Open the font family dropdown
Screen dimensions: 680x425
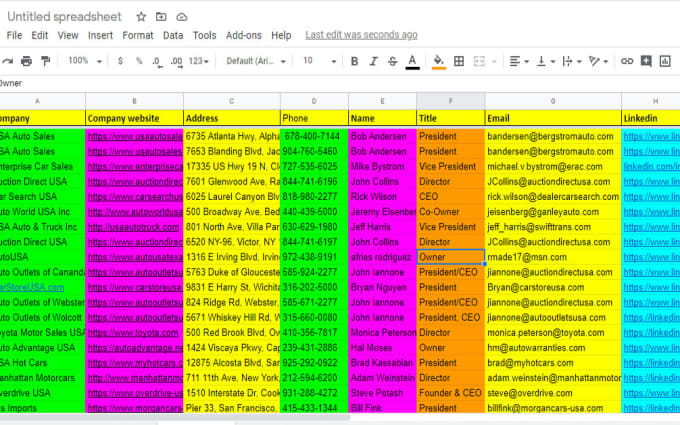(x=256, y=61)
